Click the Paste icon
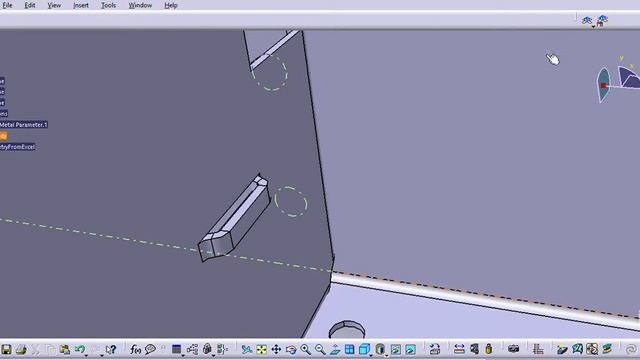This screenshot has height=360, width=640. click(x=64, y=349)
